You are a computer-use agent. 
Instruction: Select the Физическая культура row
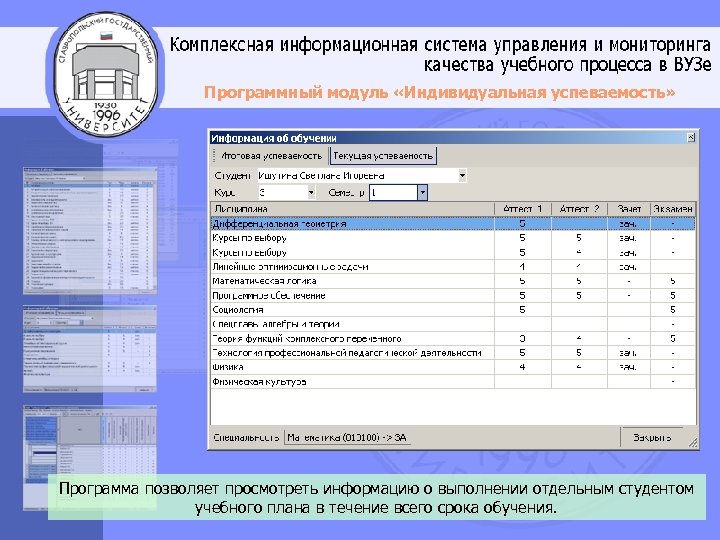[x=453, y=382]
